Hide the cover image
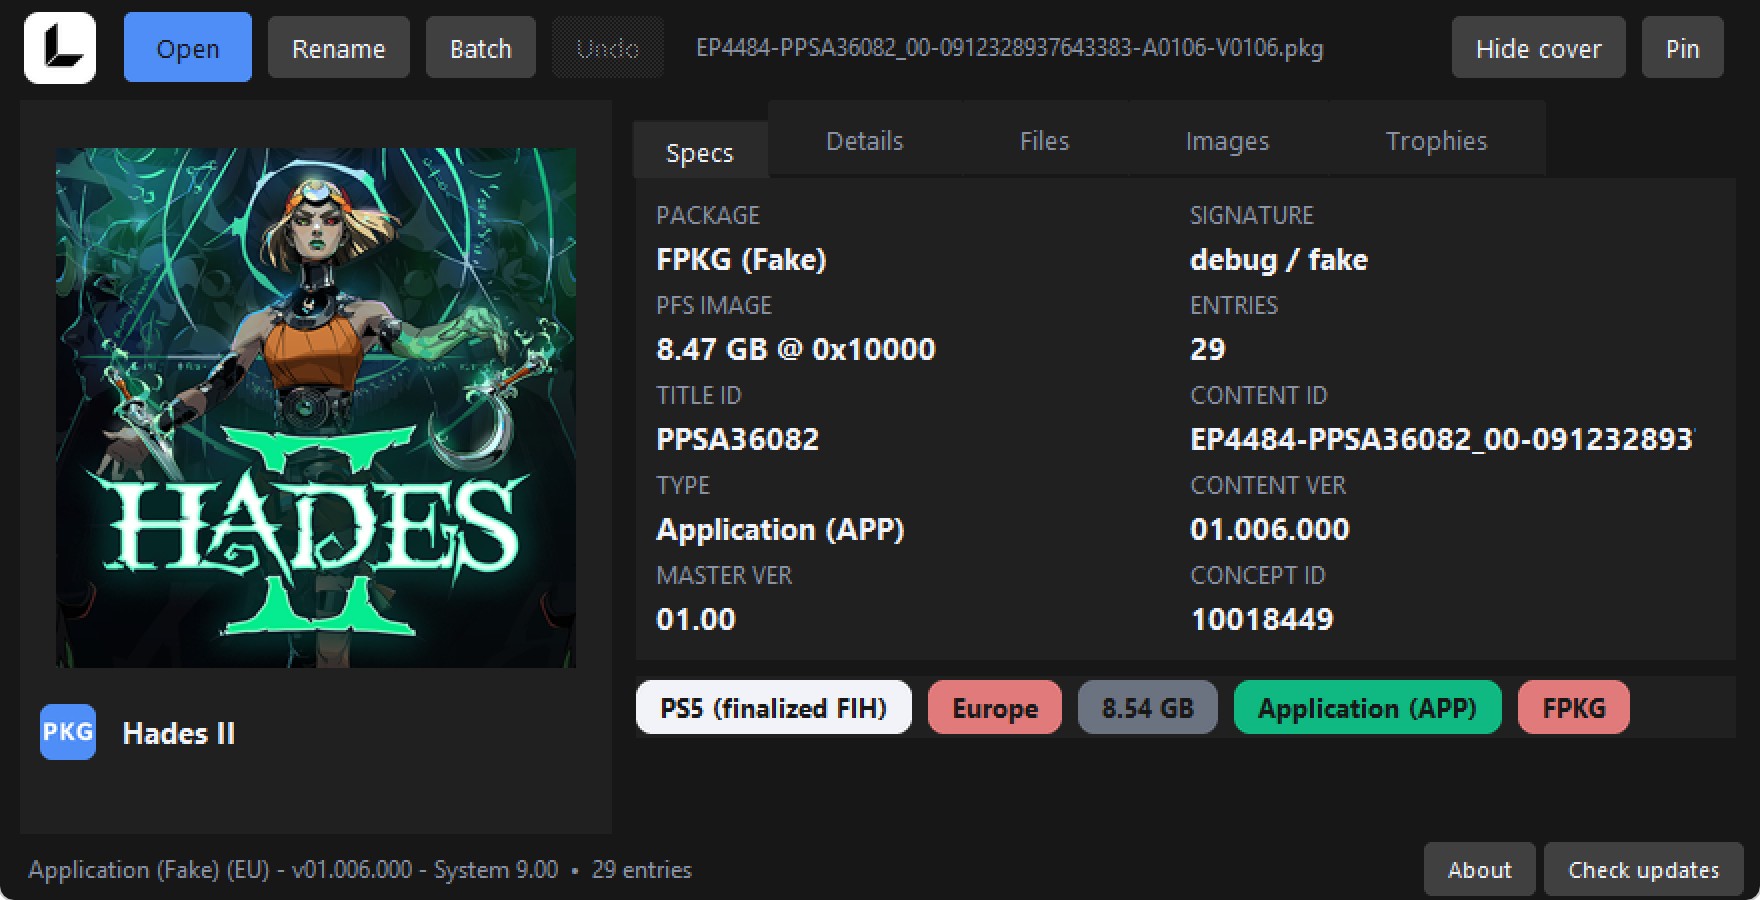The image size is (1760, 900). (1539, 48)
